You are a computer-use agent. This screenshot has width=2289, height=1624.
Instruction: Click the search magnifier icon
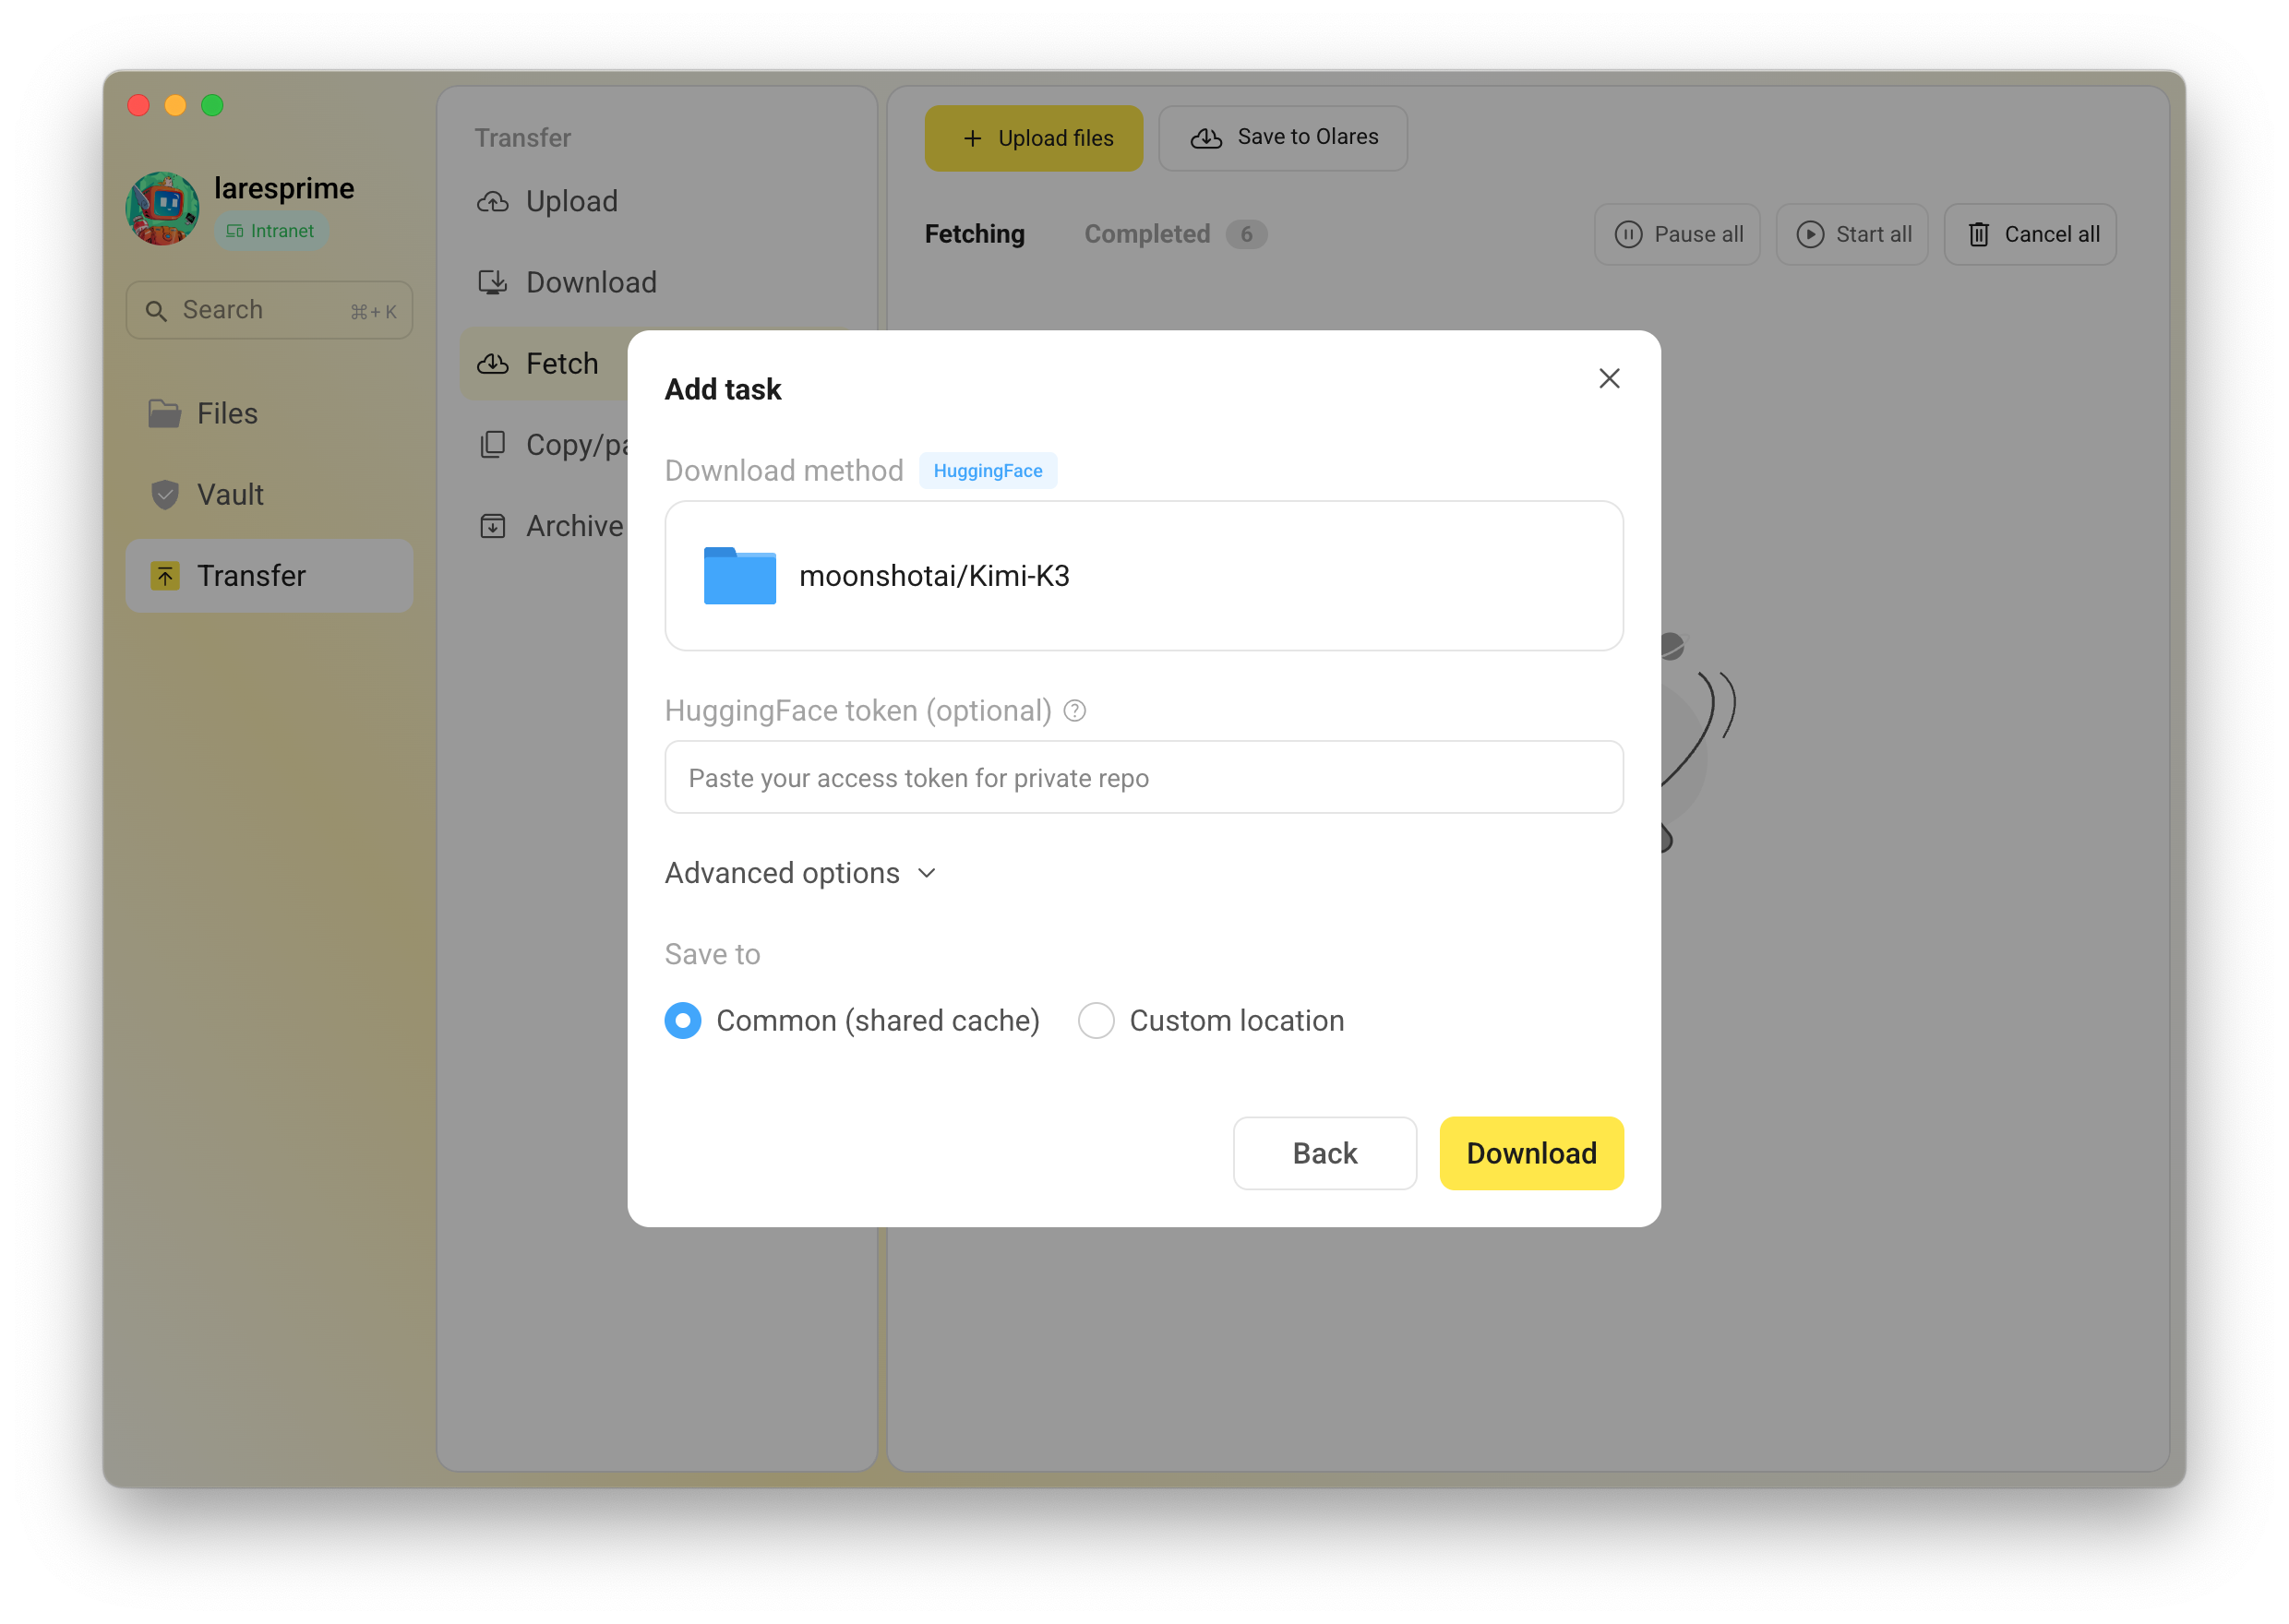tap(156, 311)
